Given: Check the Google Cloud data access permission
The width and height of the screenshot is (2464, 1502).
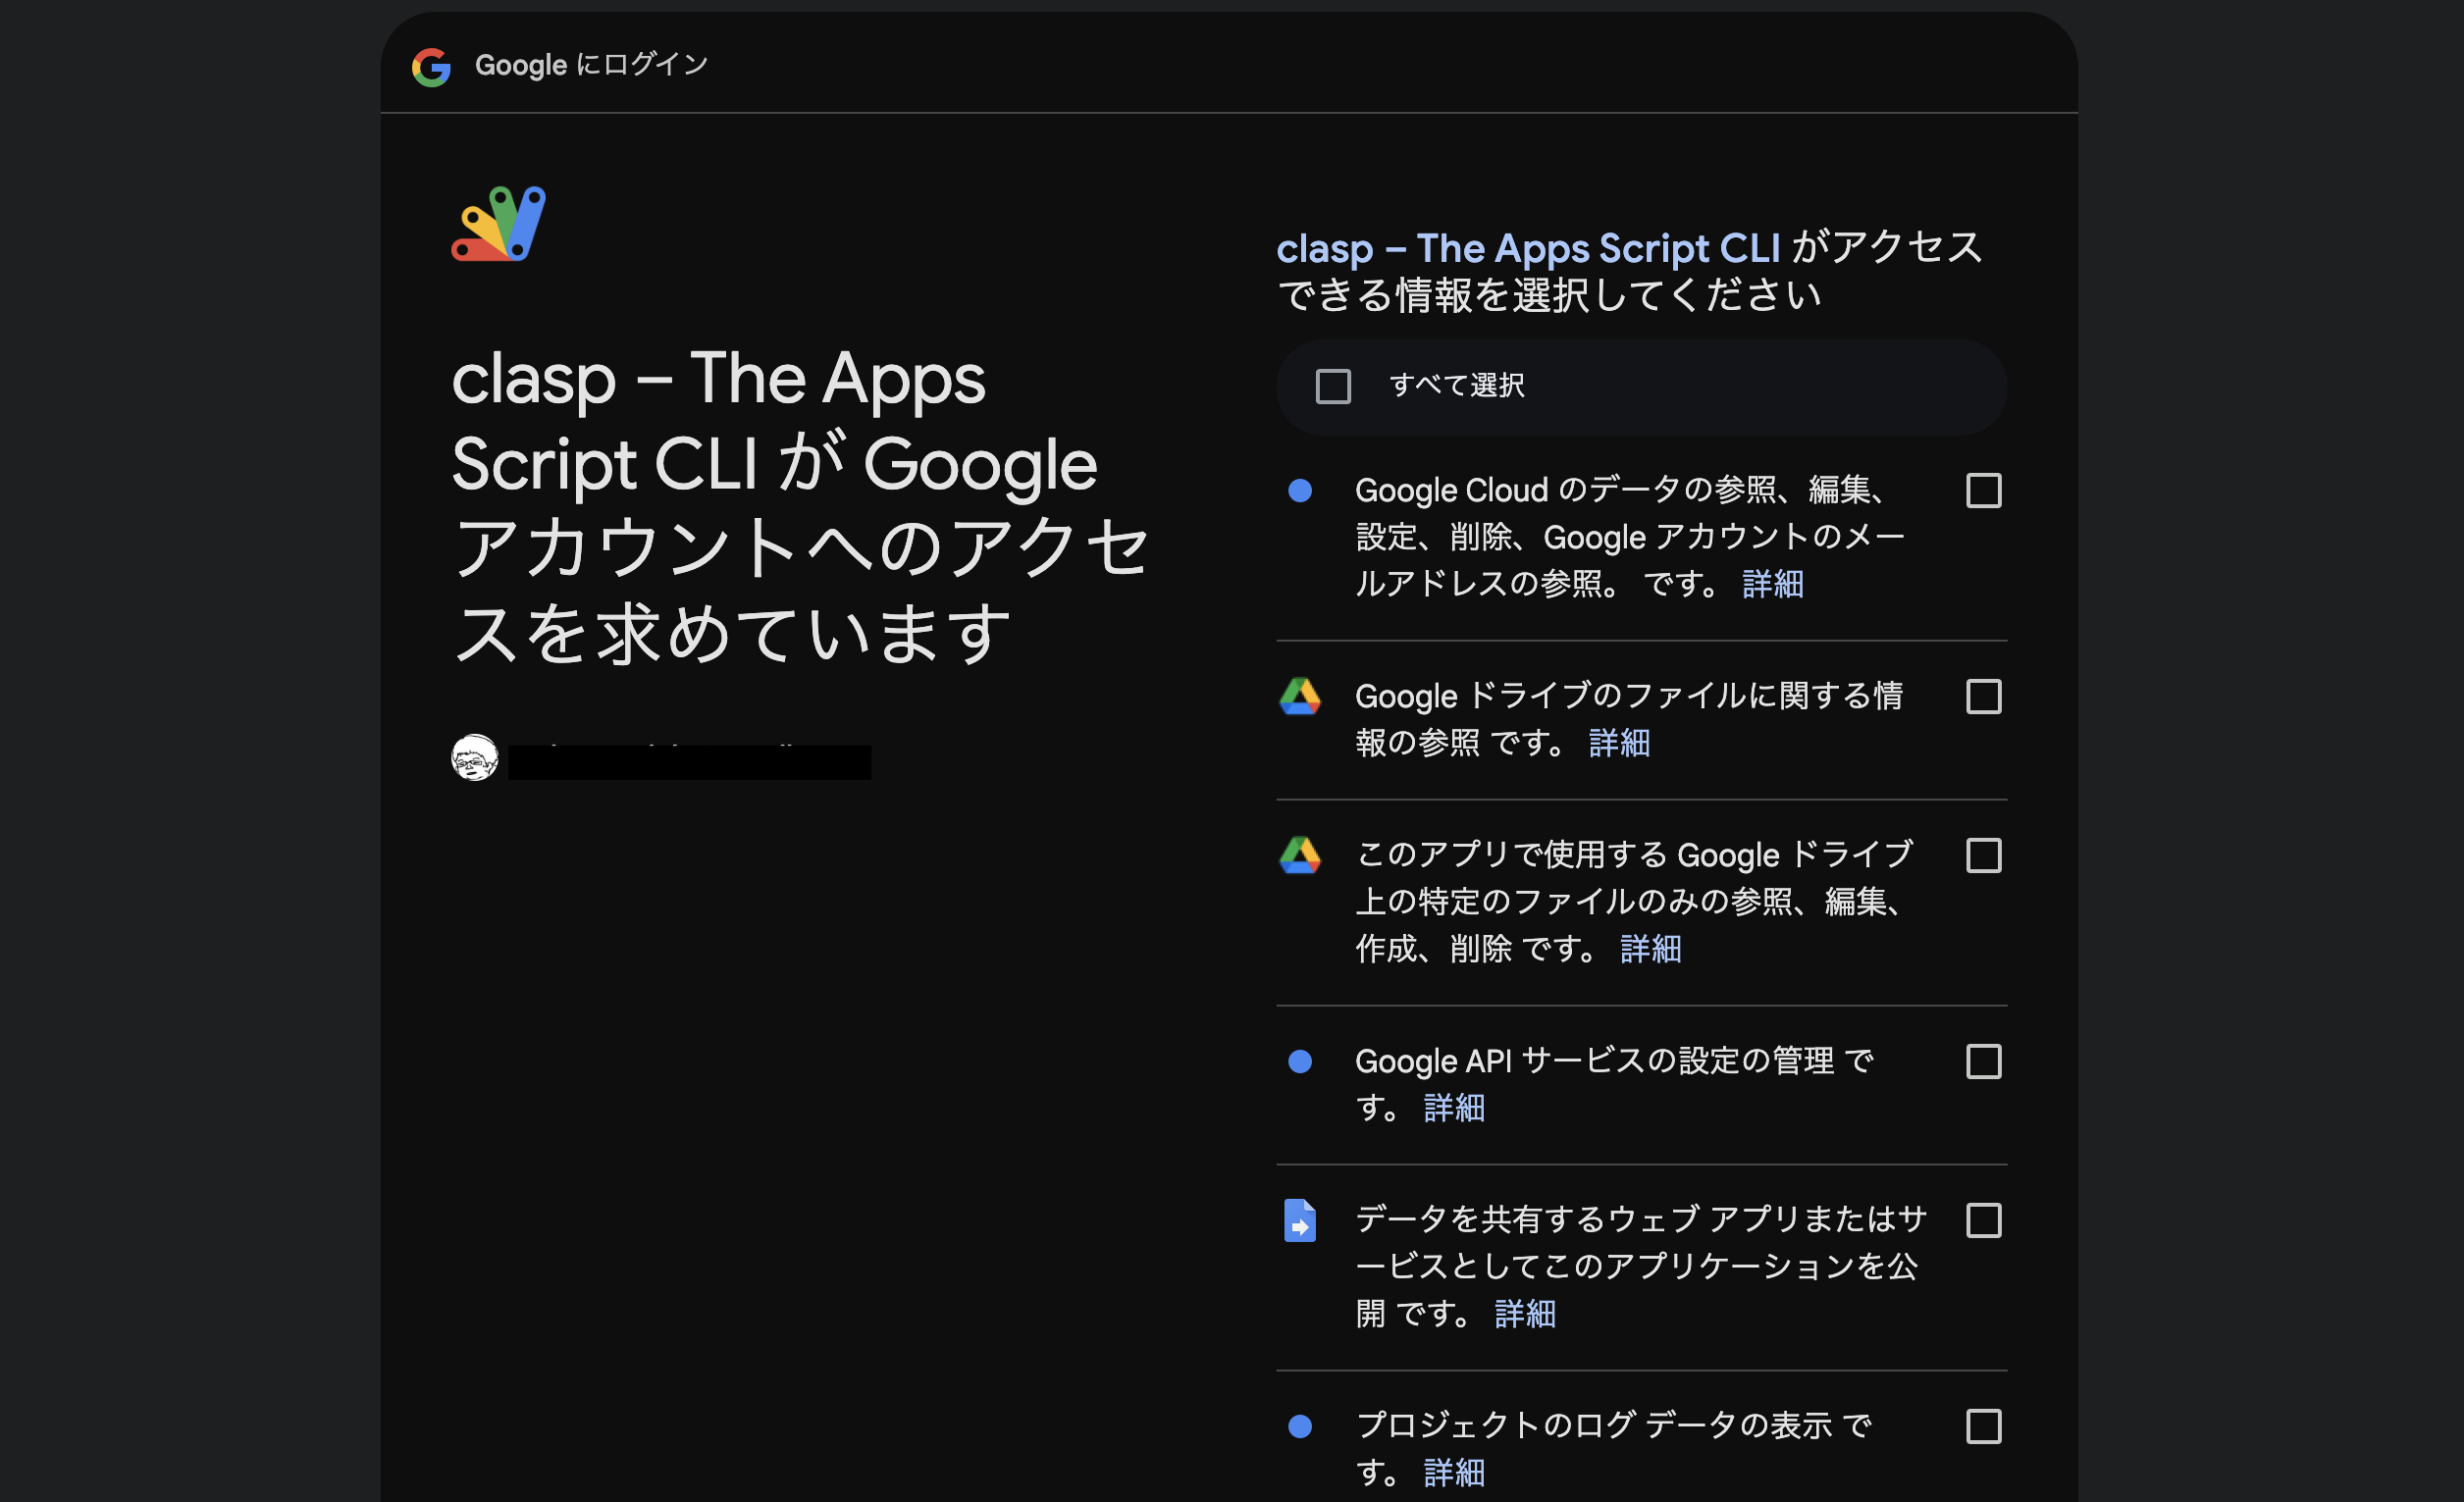Looking at the screenshot, I should [x=1984, y=490].
